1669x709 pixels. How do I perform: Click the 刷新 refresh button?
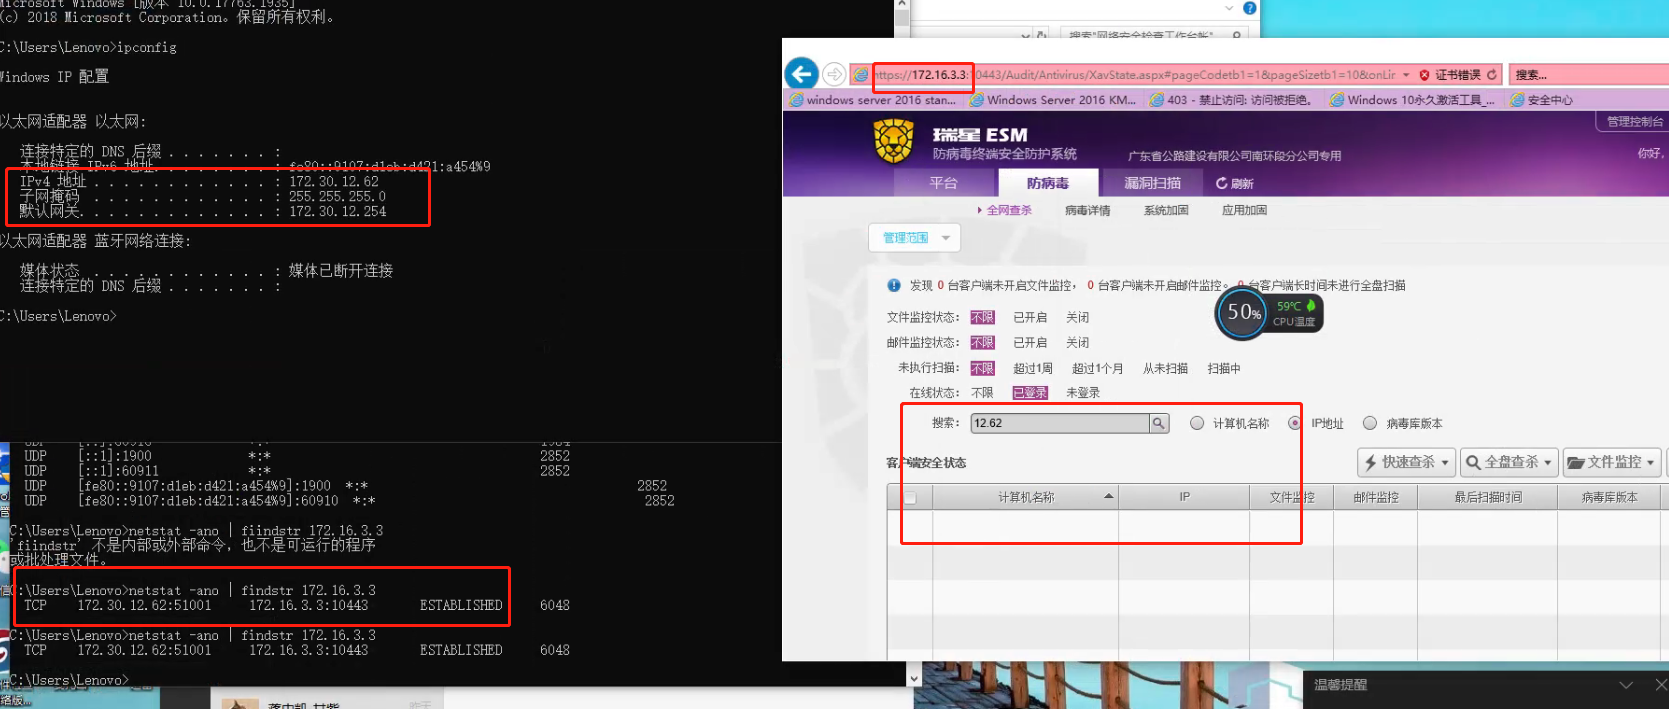click(1234, 184)
